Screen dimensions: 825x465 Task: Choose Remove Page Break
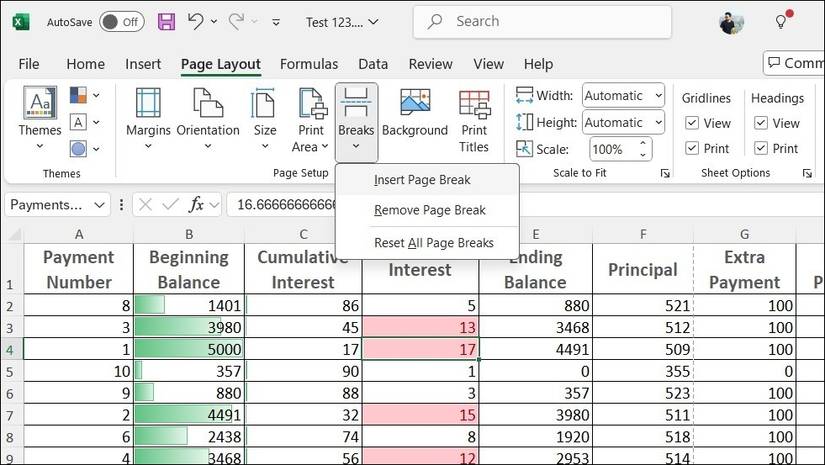coord(427,210)
